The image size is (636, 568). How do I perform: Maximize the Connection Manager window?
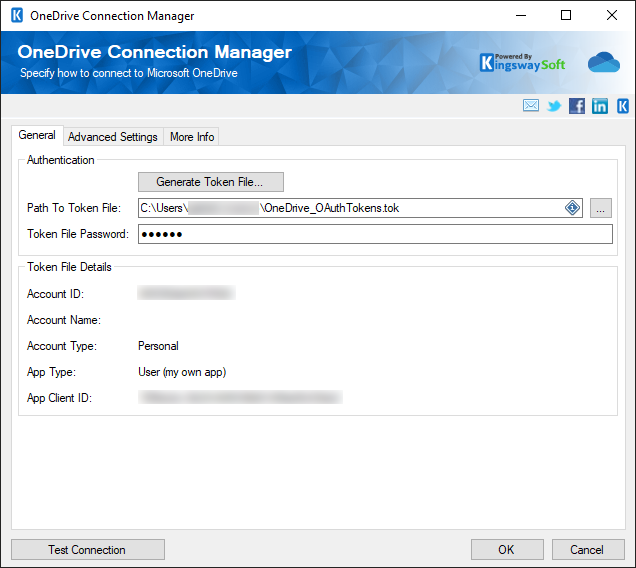566,15
